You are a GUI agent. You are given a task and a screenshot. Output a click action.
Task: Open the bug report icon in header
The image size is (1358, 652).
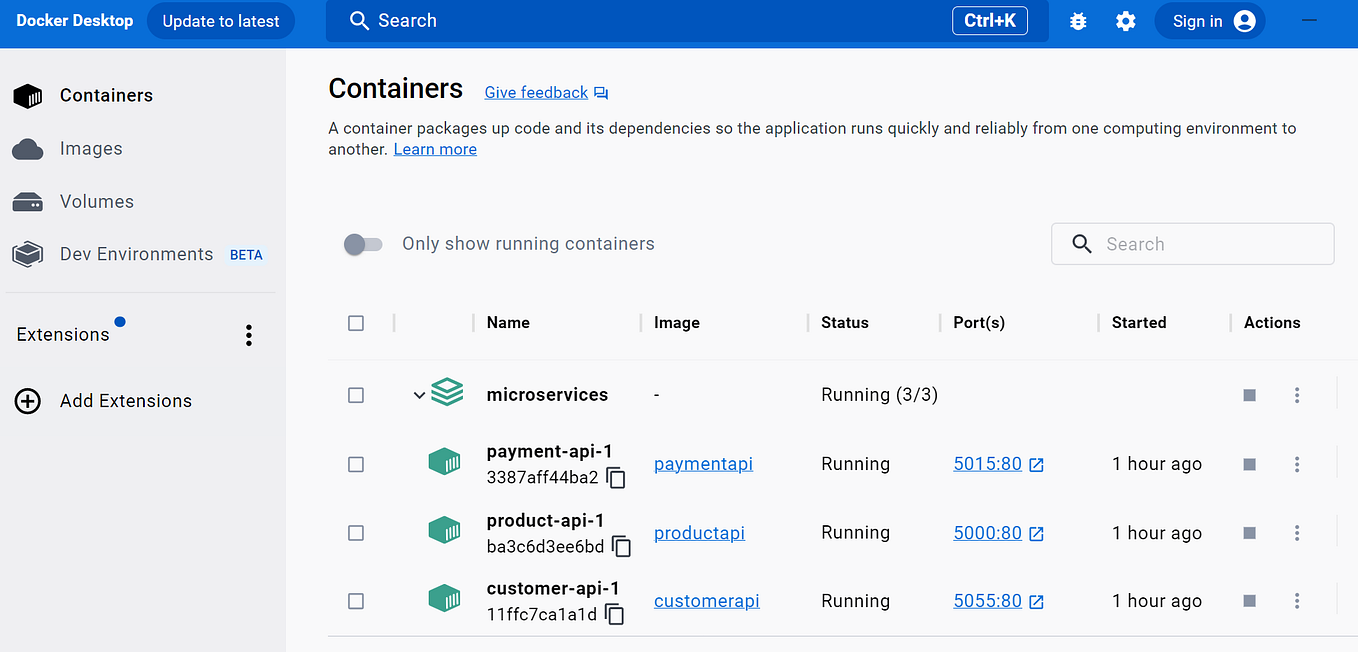1078,20
